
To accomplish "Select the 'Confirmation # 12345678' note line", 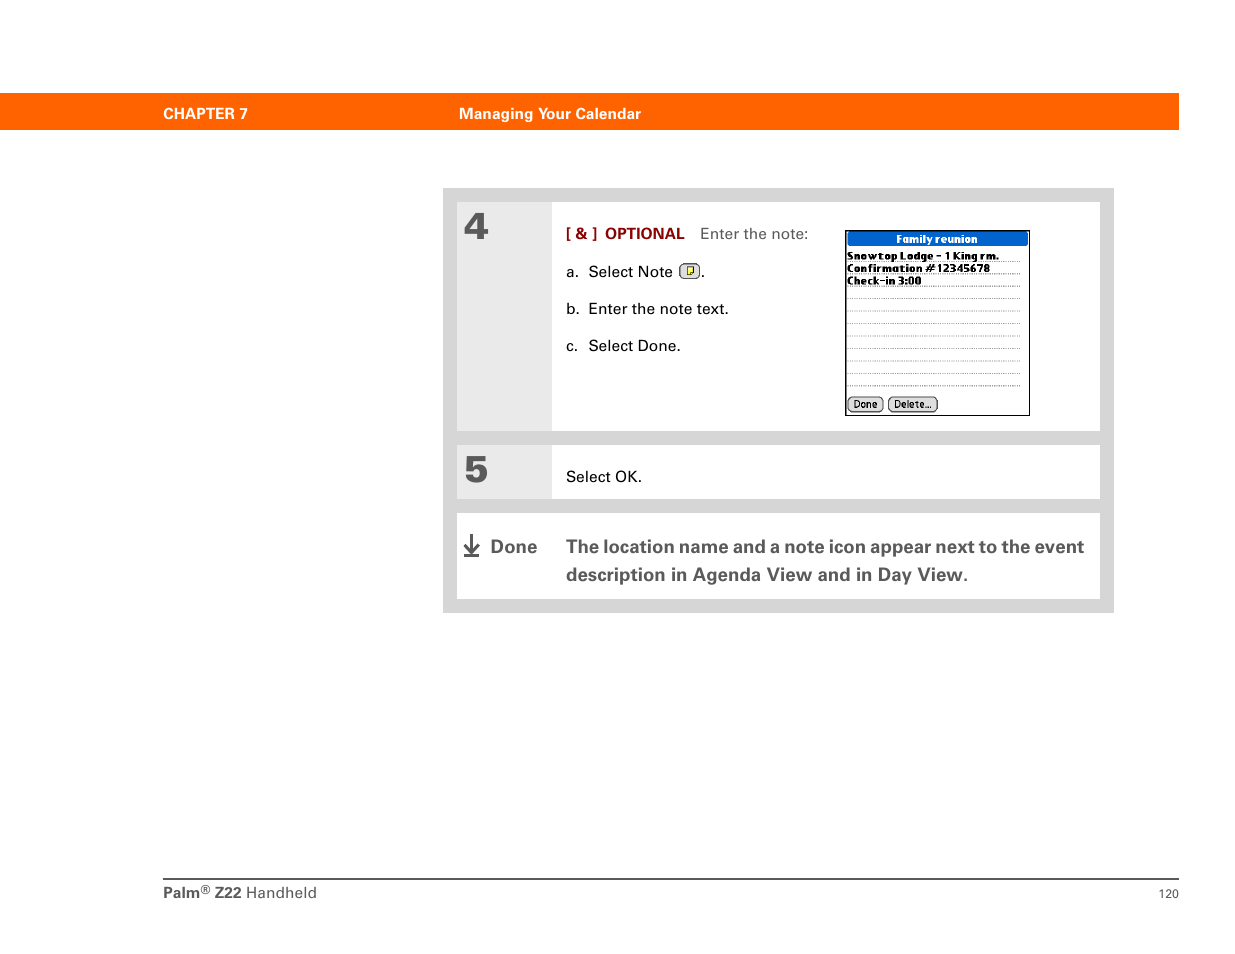I will point(918,268).
